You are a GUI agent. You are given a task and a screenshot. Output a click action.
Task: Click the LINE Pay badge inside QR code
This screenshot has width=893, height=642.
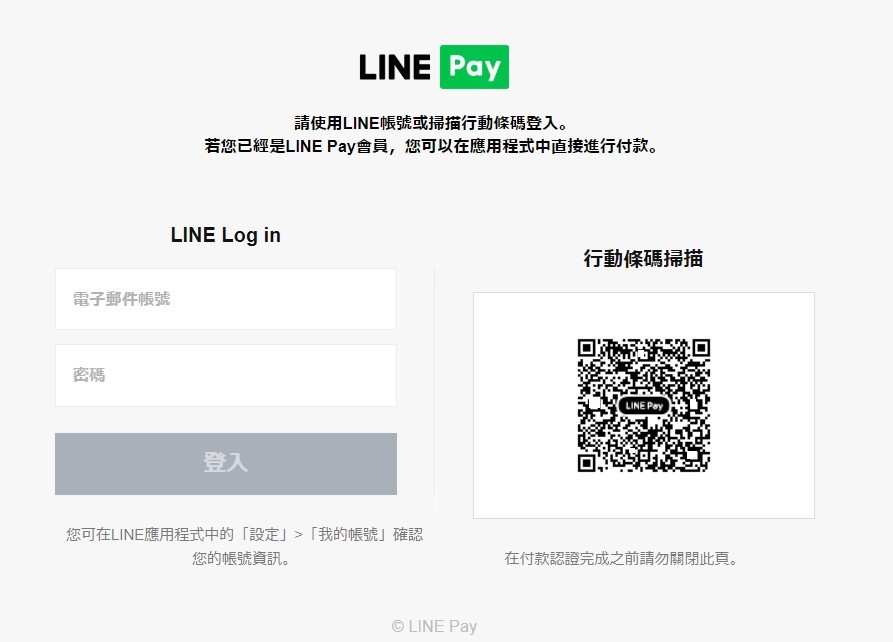[644, 406]
